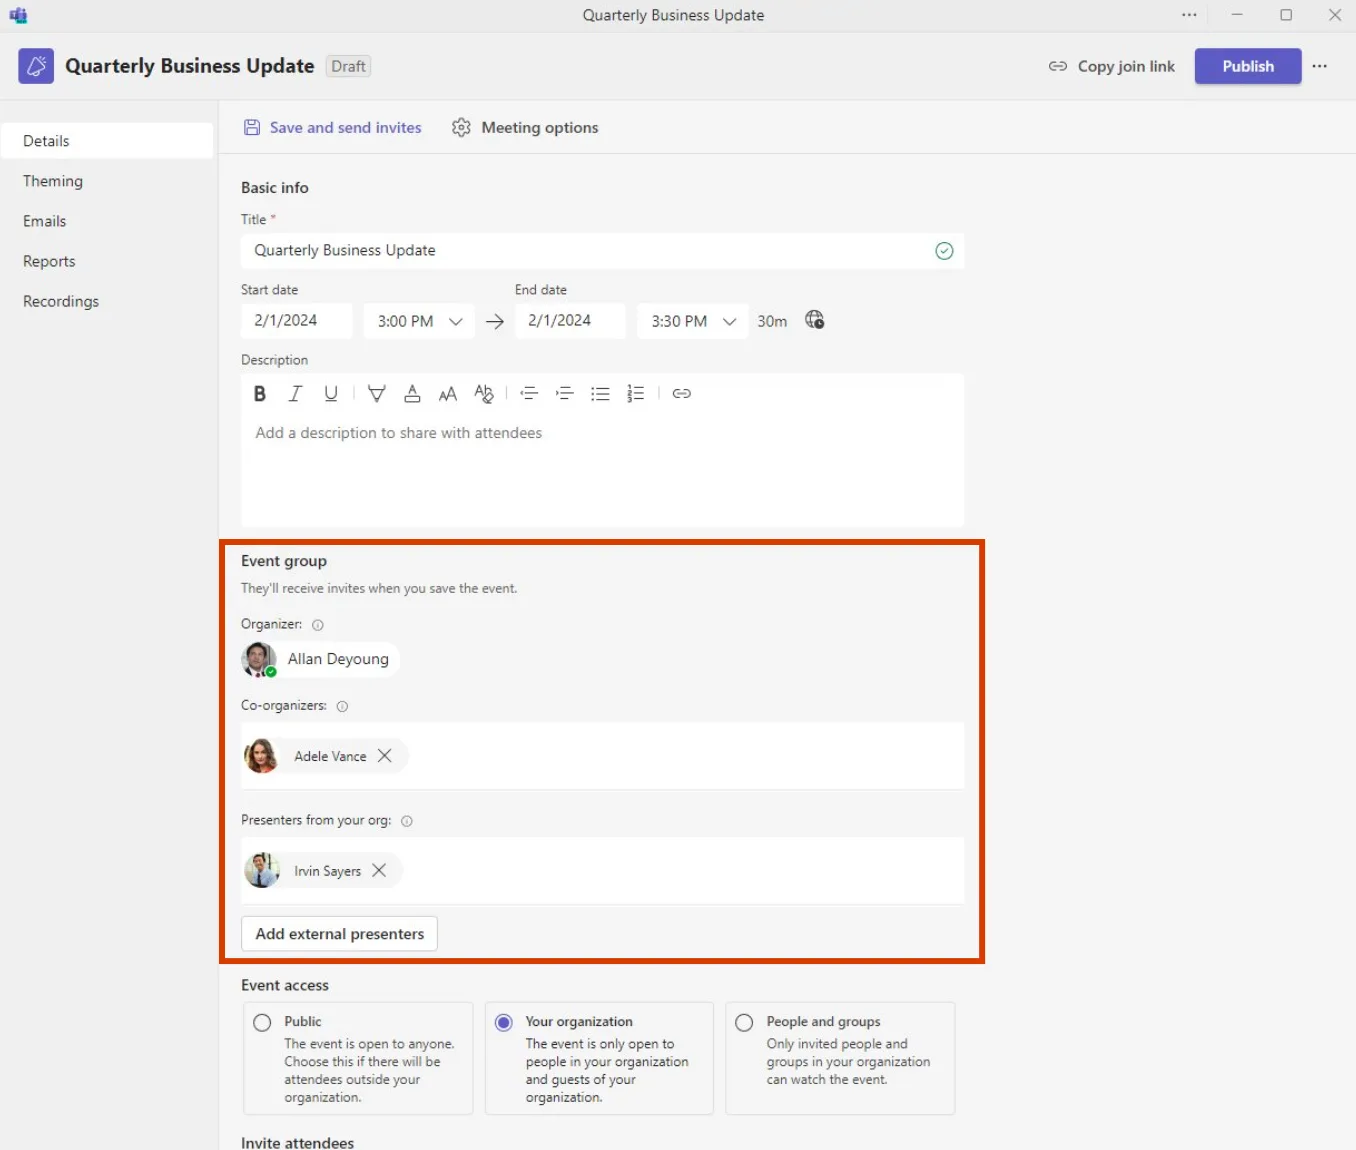Select People and groups event access
1356x1150 pixels.
[x=744, y=1023]
